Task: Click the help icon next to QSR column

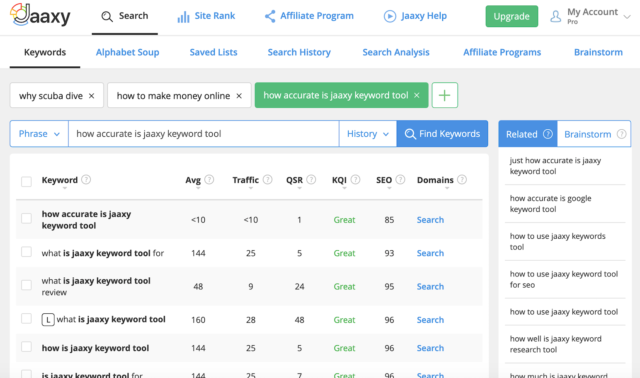Action: pyautogui.click(x=311, y=179)
